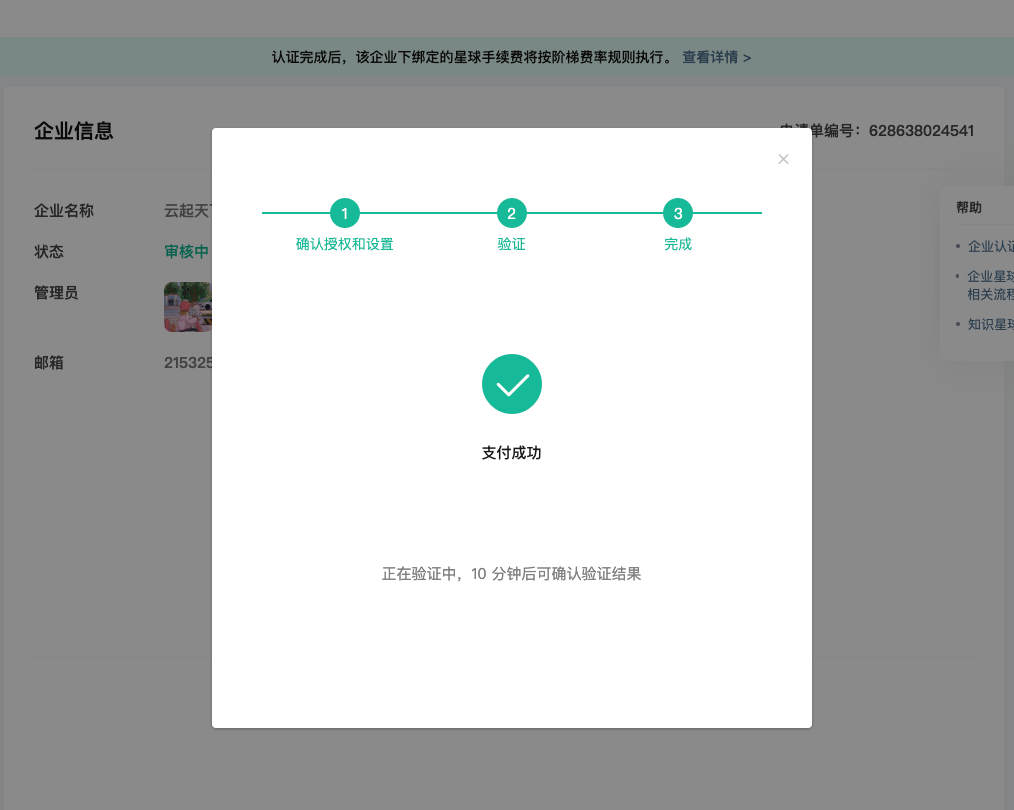Click the 企业信息 heading
The height and width of the screenshot is (810, 1014).
click(74, 131)
